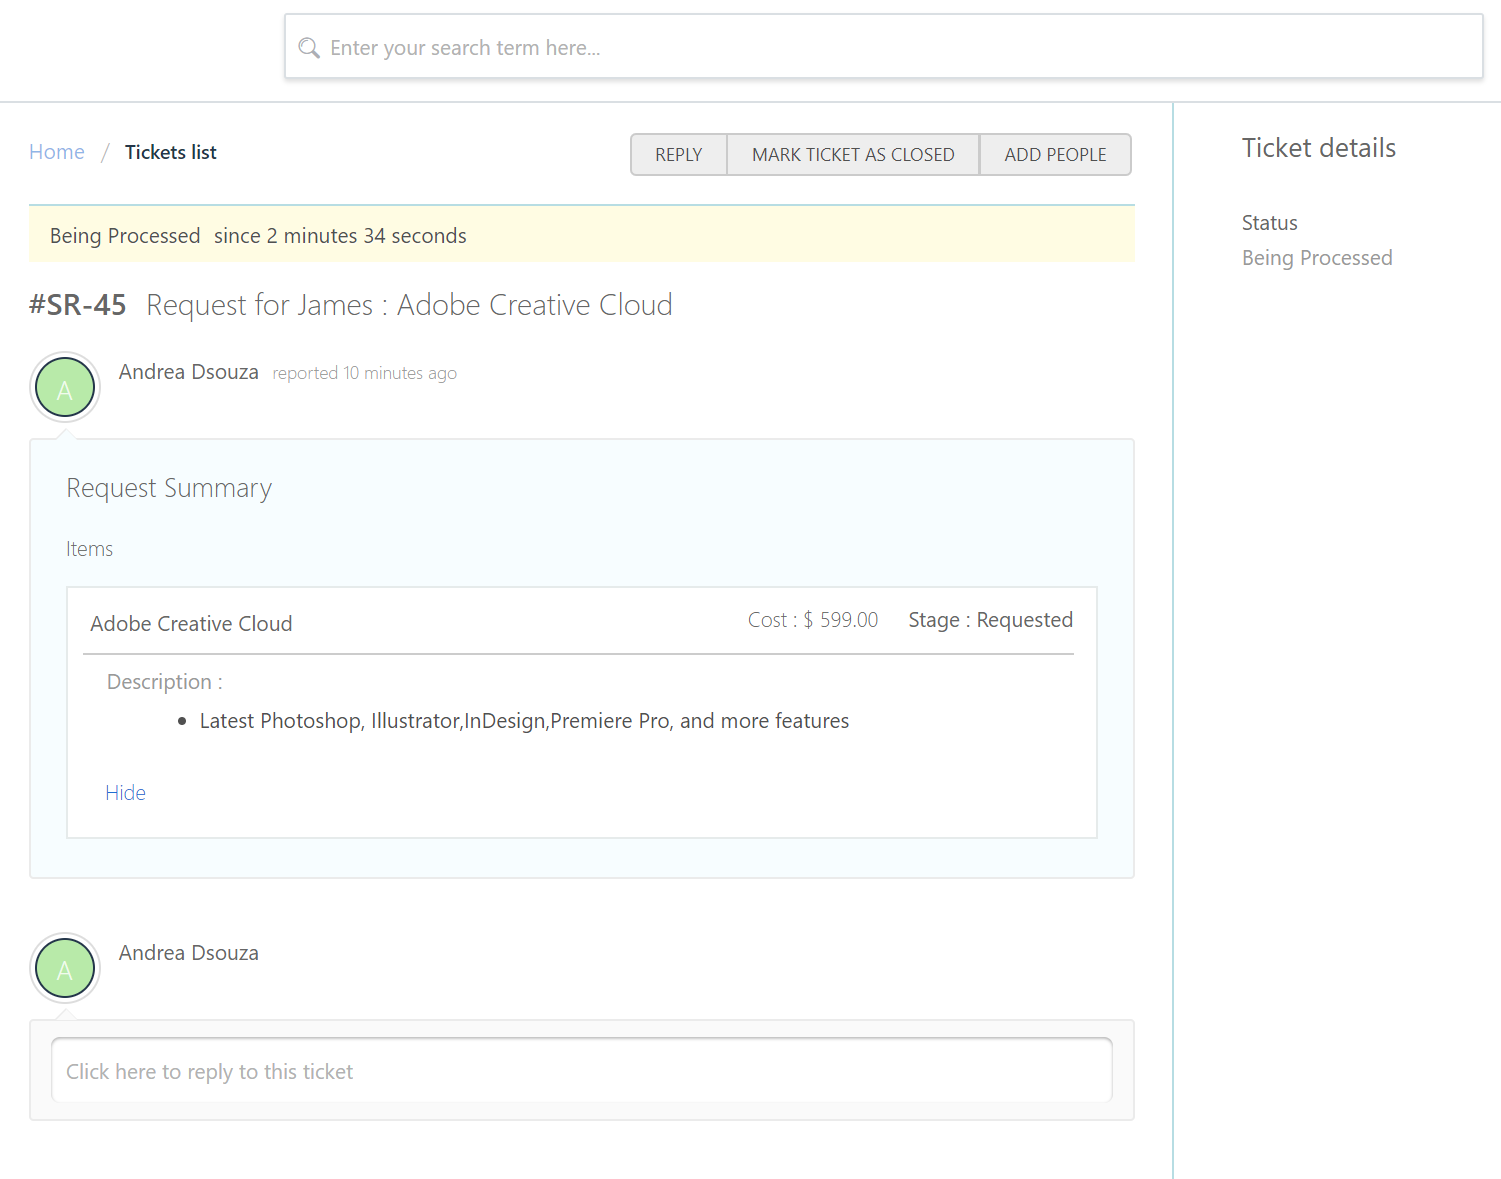Mark ticket as closed
This screenshot has height=1179, width=1501.
click(x=853, y=154)
